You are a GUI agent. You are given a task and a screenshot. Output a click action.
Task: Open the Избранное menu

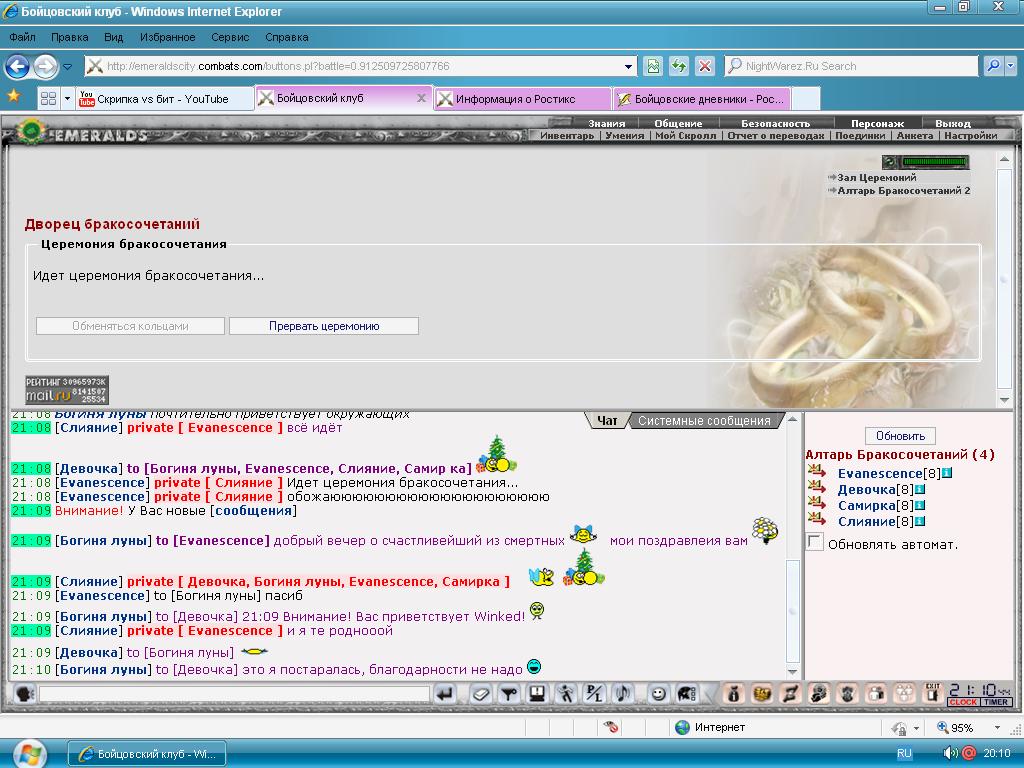pyautogui.click(x=167, y=37)
